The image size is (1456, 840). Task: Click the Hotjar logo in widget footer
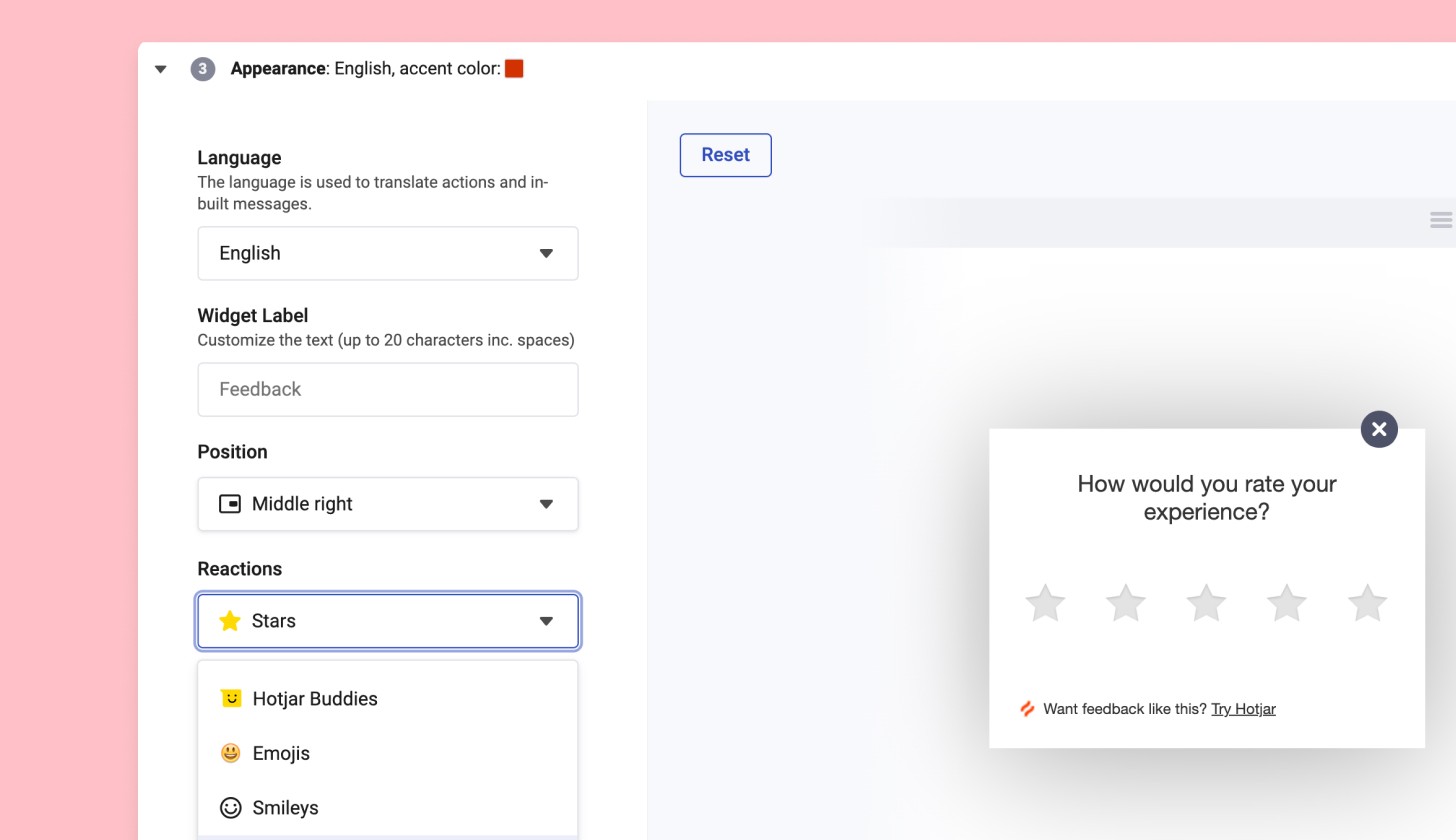tap(1027, 709)
